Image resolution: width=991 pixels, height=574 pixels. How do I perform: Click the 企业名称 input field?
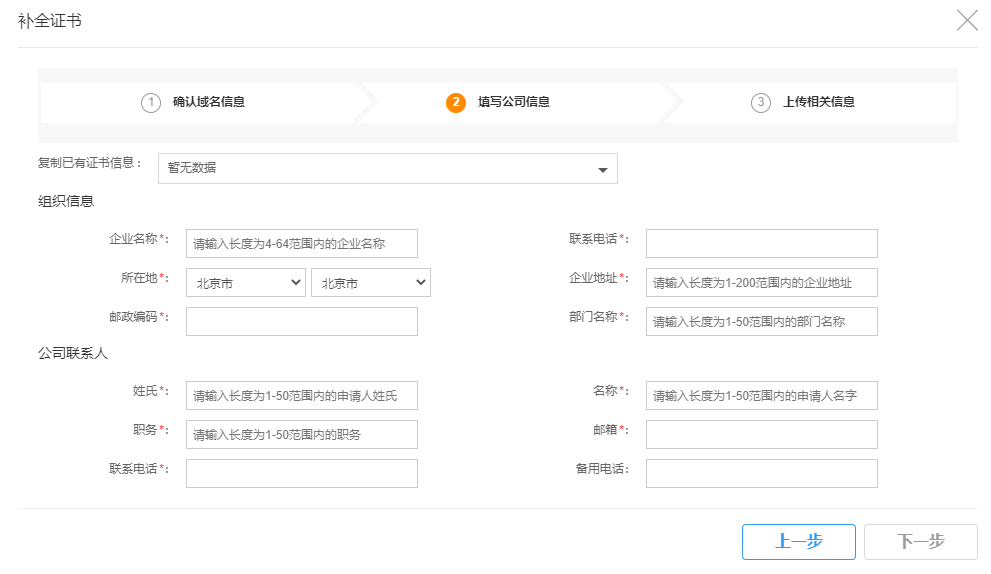click(301, 243)
